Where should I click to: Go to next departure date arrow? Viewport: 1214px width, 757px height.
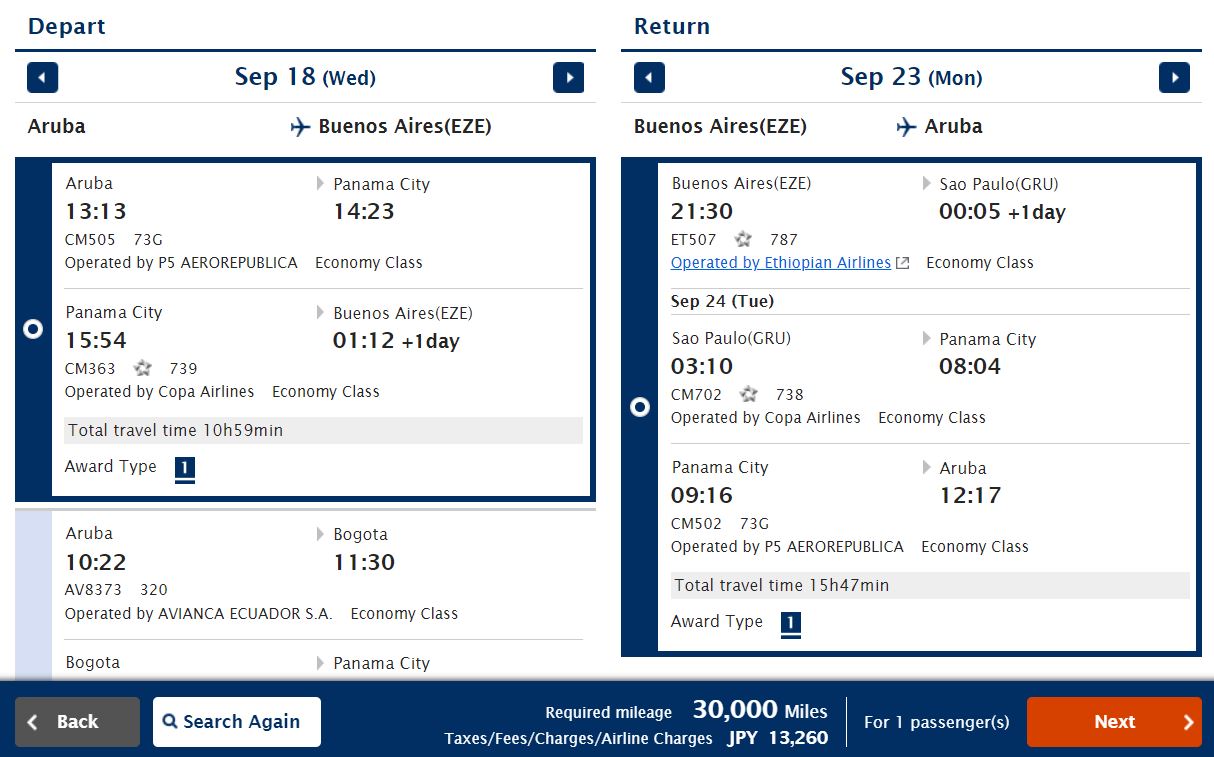[568, 77]
